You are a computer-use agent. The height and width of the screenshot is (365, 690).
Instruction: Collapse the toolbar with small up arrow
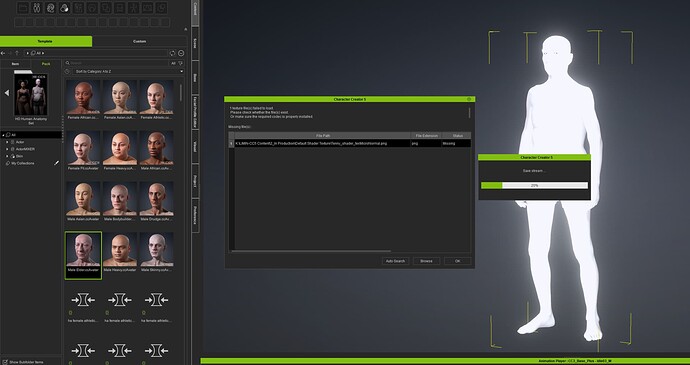[x=185, y=29]
